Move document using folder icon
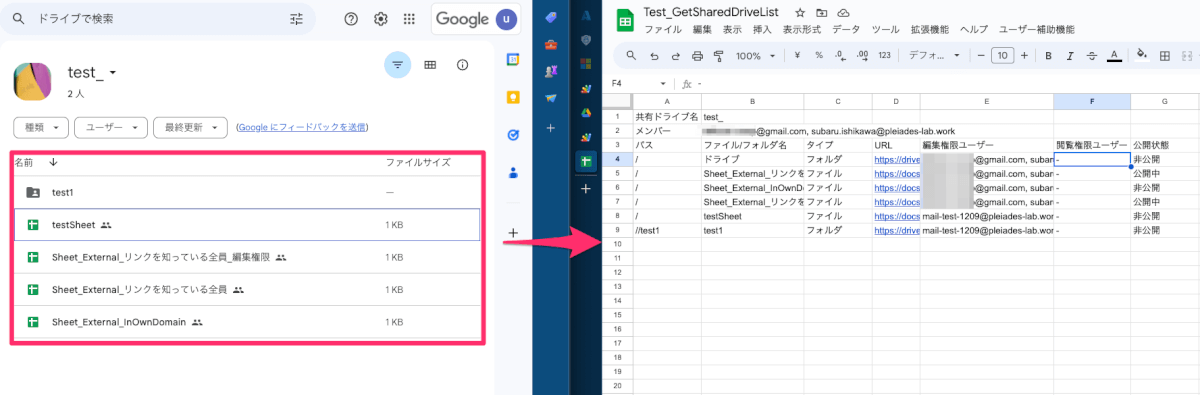Image resolution: width=1200 pixels, height=395 pixels. (822, 12)
